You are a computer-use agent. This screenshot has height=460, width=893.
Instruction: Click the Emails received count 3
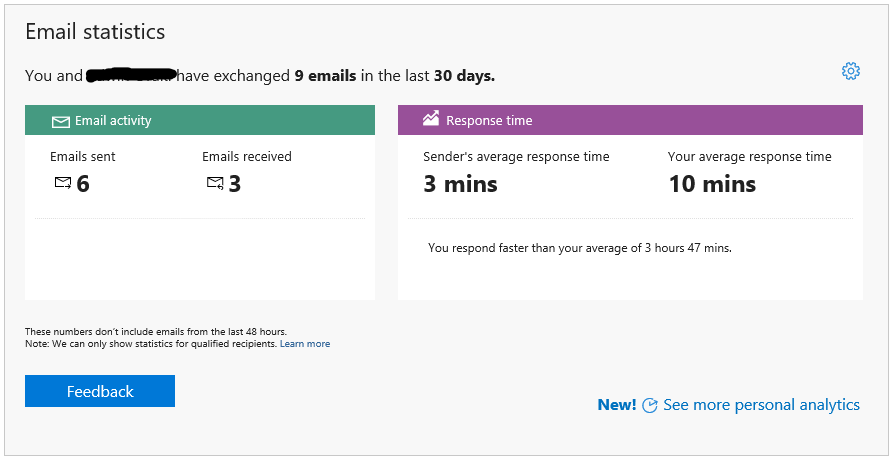[235, 184]
